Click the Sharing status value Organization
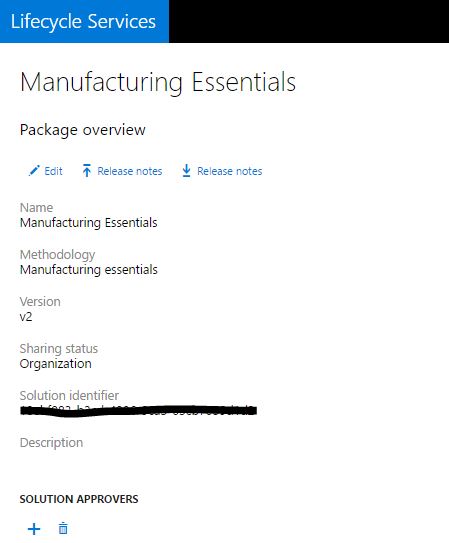 [56, 364]
